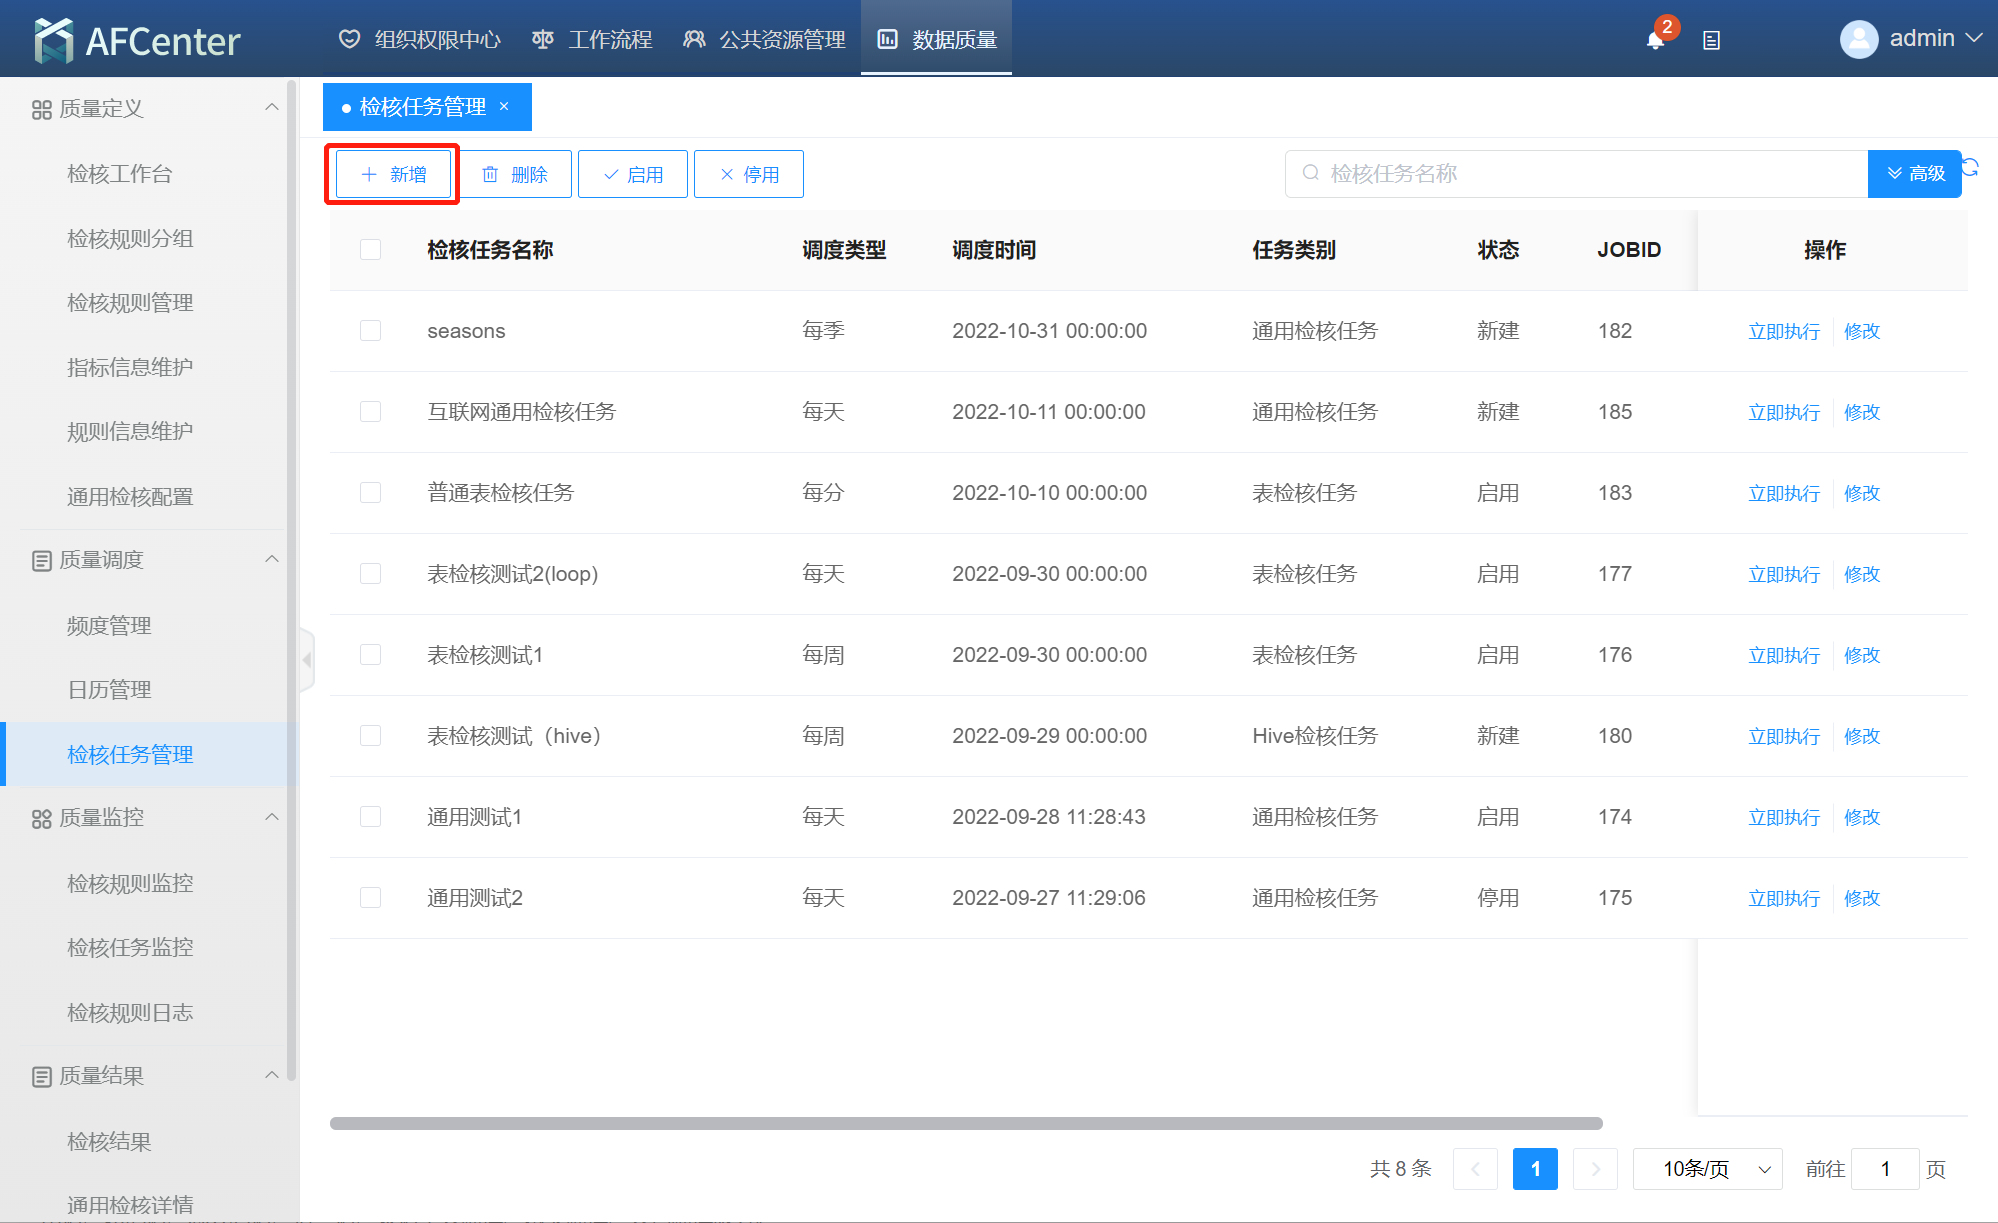Image resolution: width=1998 pixels, height=1223 pixels.
Task: Click the 停用 button with X icon
Action: [x=748, y=174]
